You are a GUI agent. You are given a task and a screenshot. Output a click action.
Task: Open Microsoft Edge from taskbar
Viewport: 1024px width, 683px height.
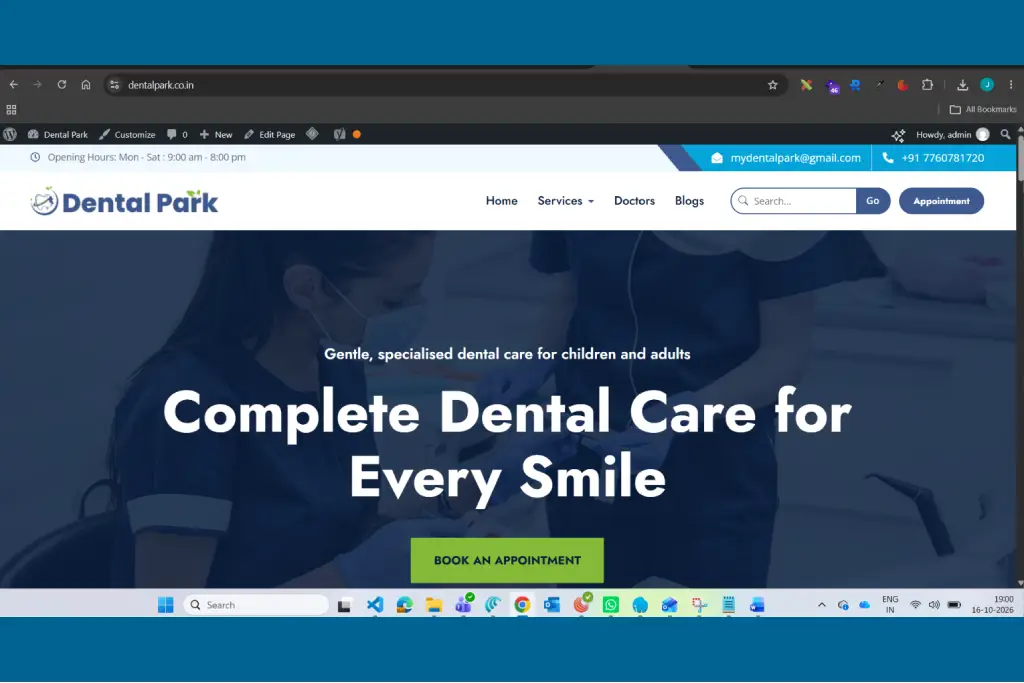tap(404, 605)
